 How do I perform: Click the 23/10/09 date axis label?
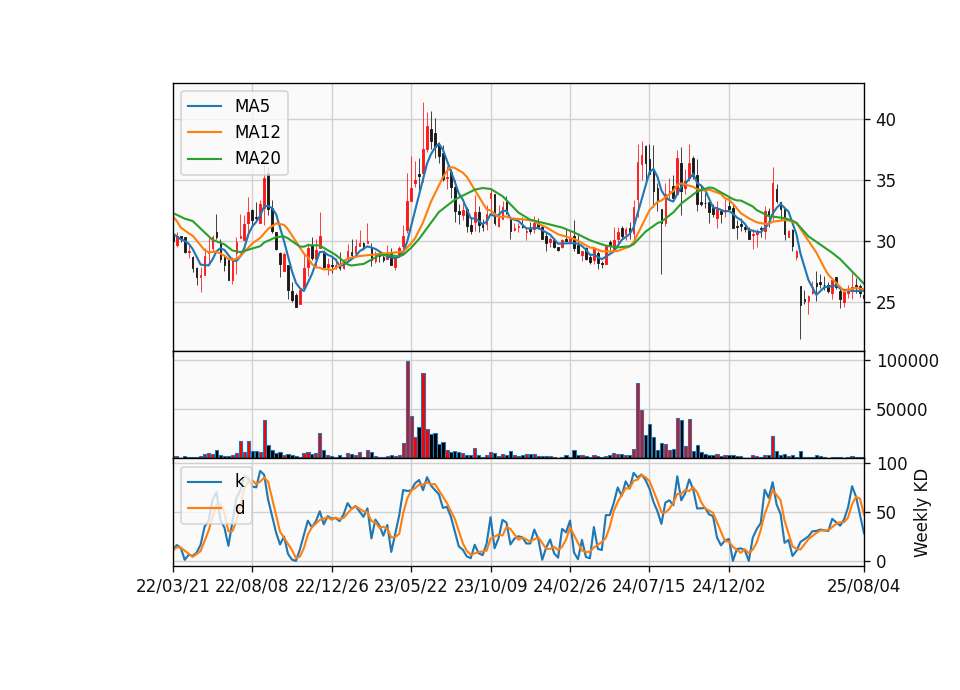pos(490,586)
